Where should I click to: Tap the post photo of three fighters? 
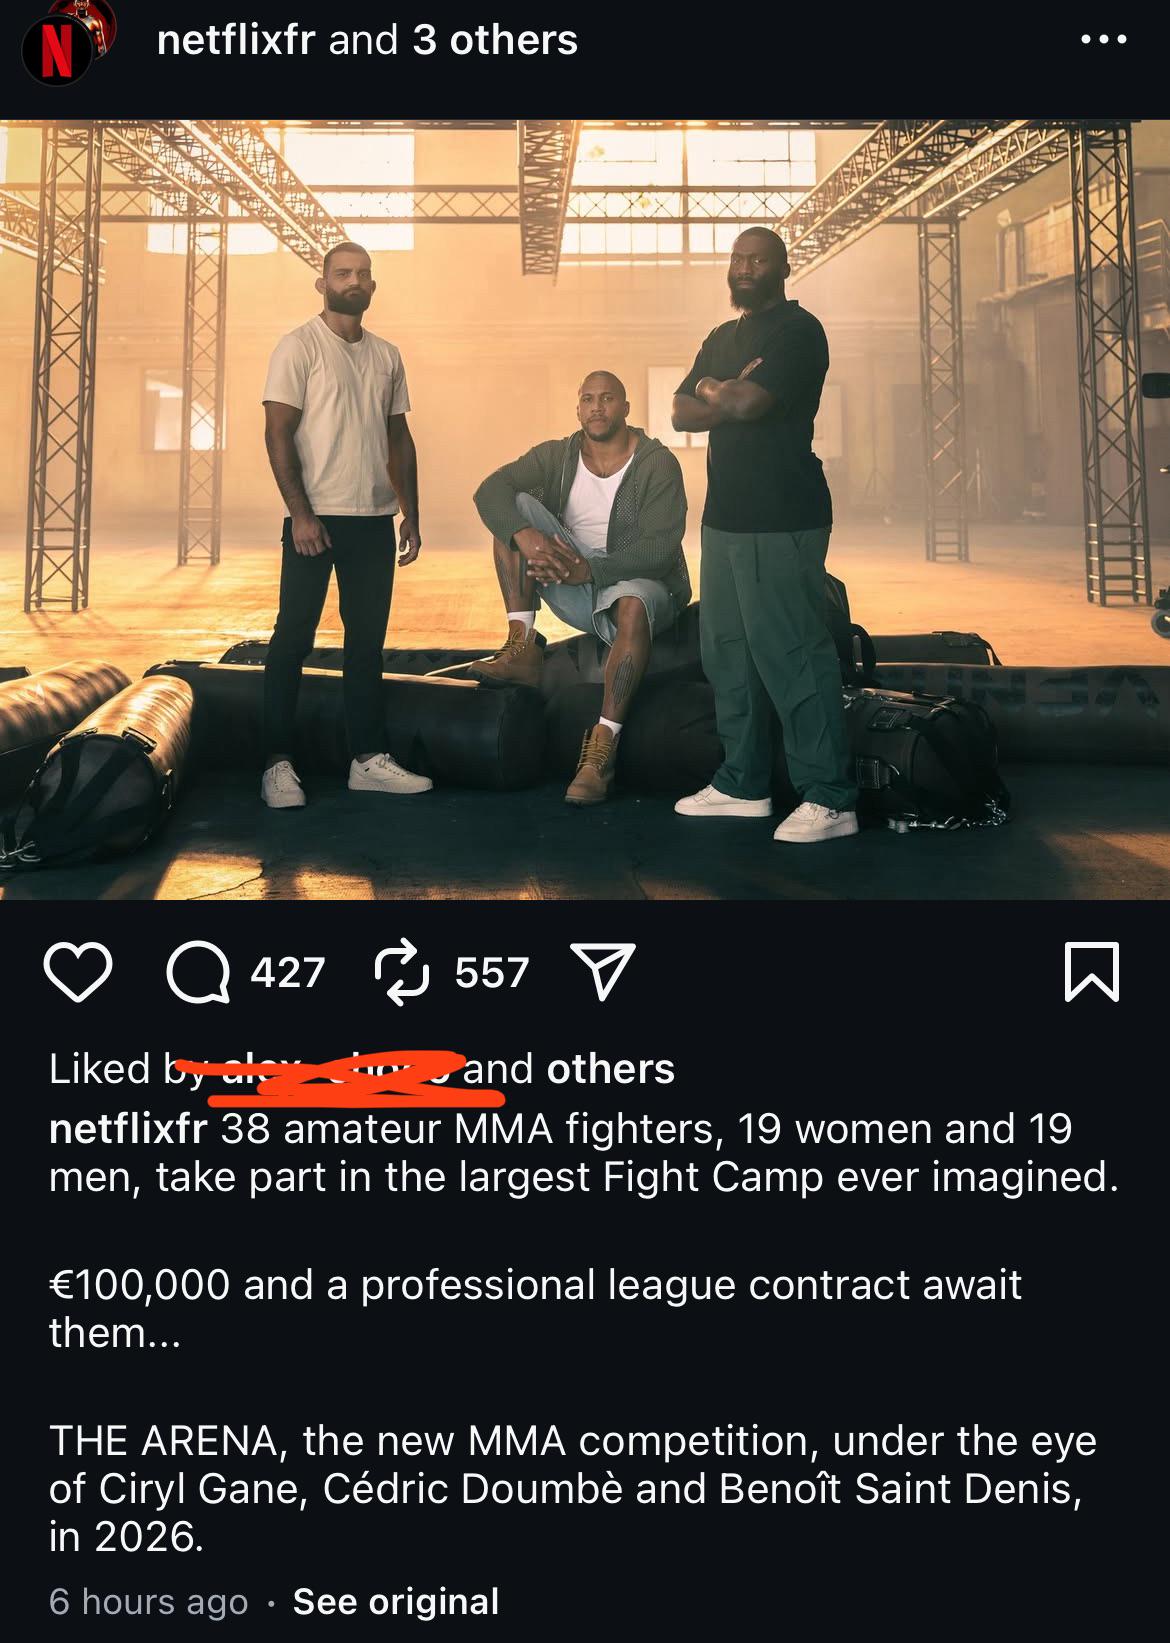tap(585, 510)
